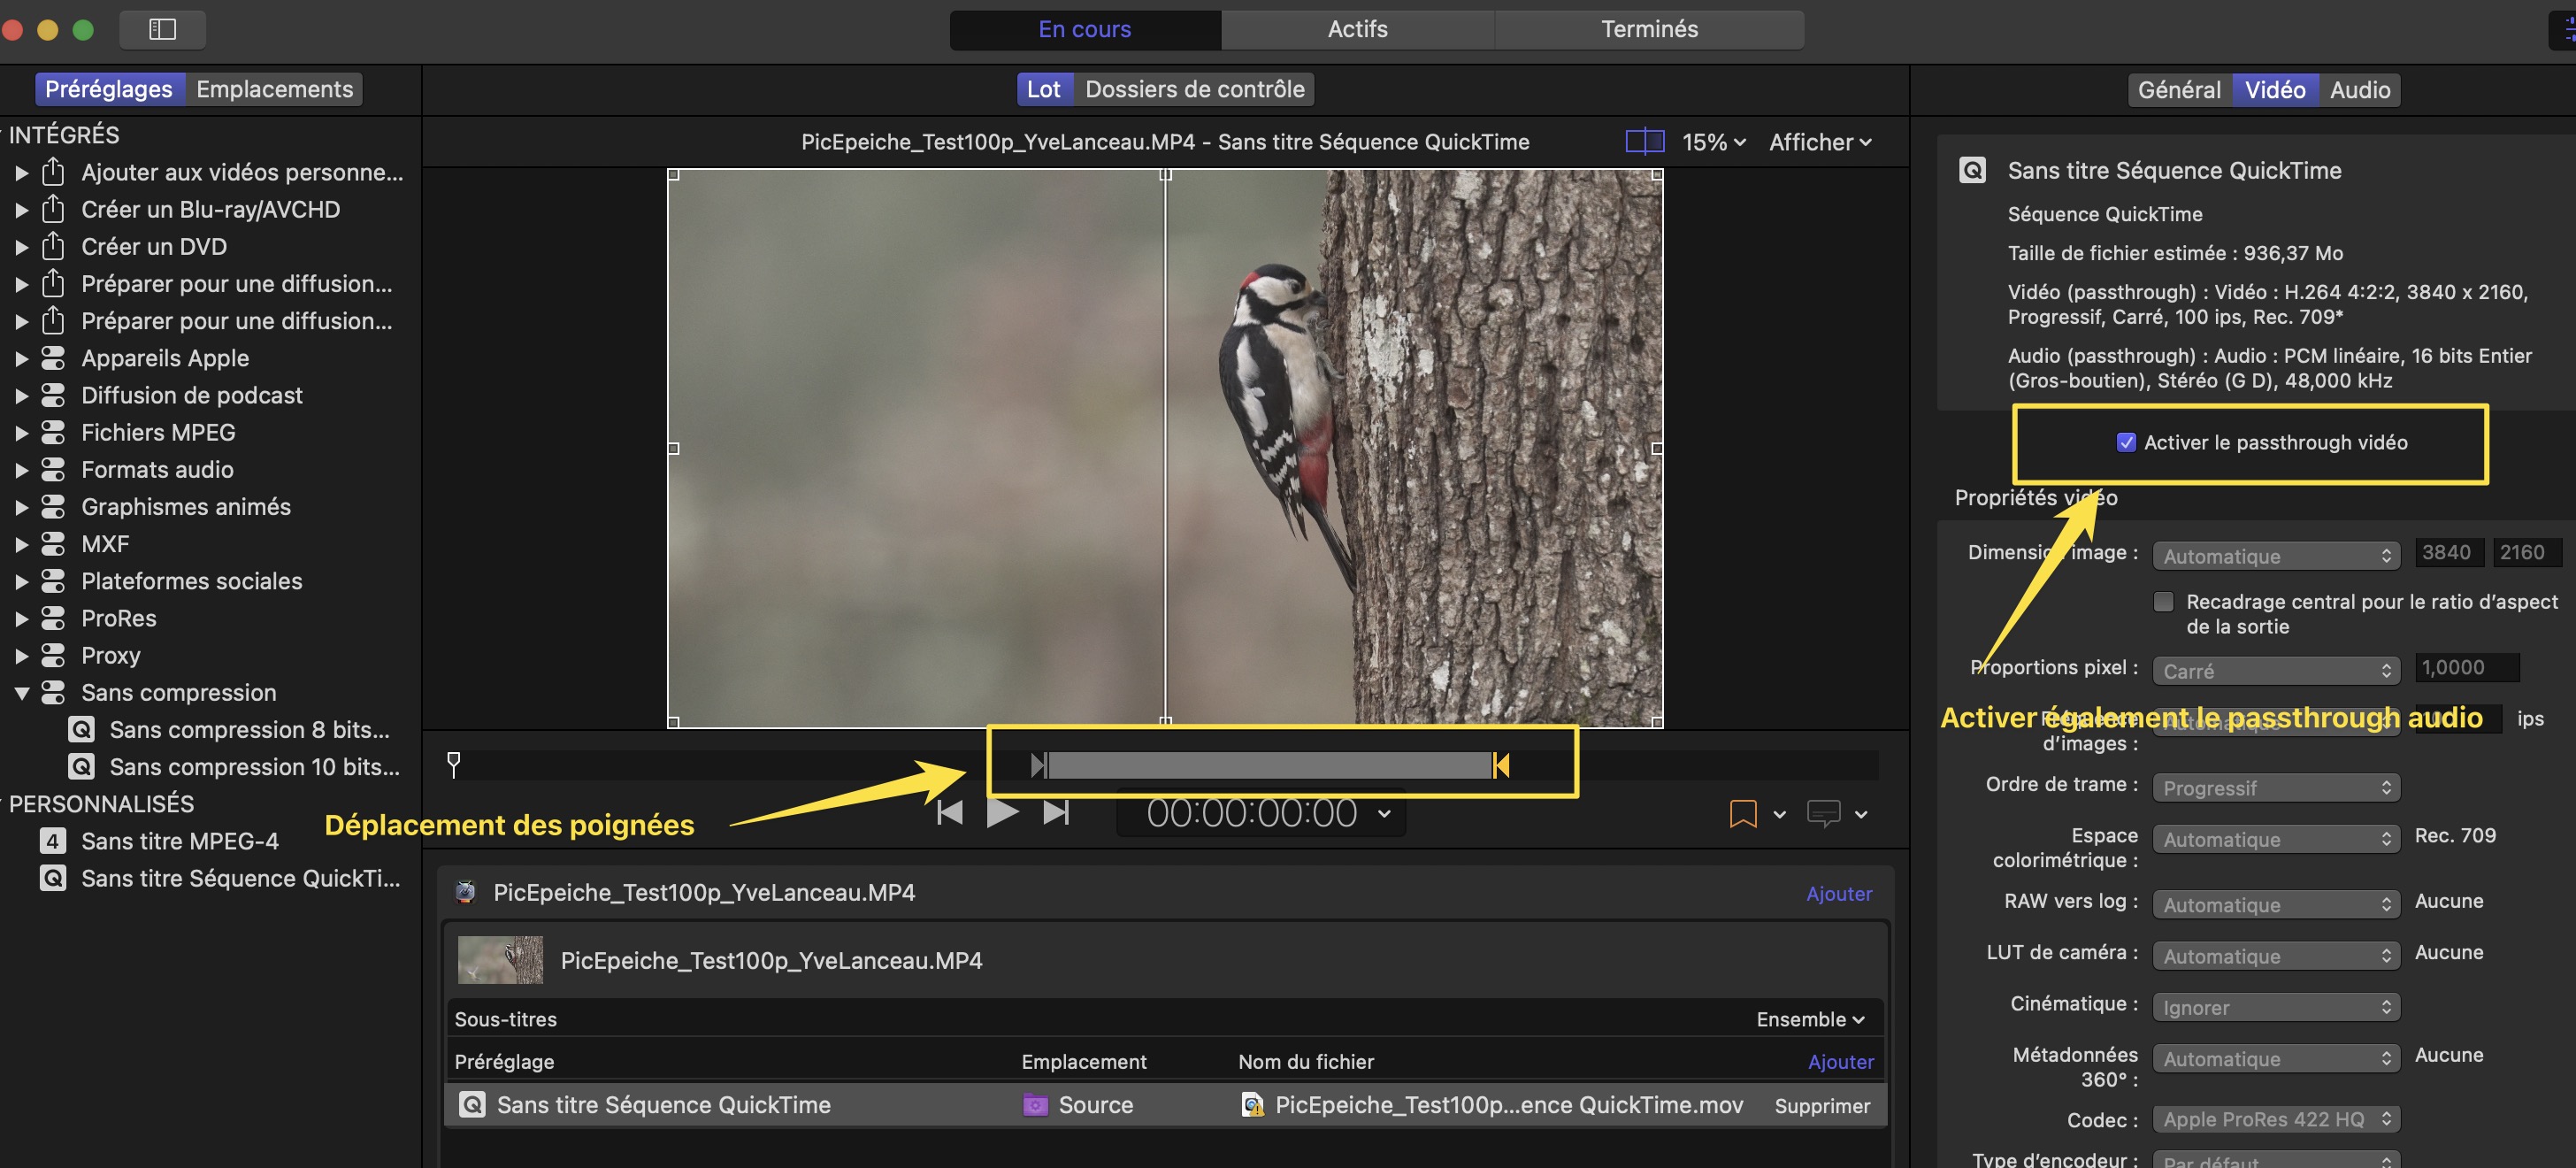2576x1168 pixels.
Task: Click the yellow out-point handle on the timeline
Action: pos(1501,766)
